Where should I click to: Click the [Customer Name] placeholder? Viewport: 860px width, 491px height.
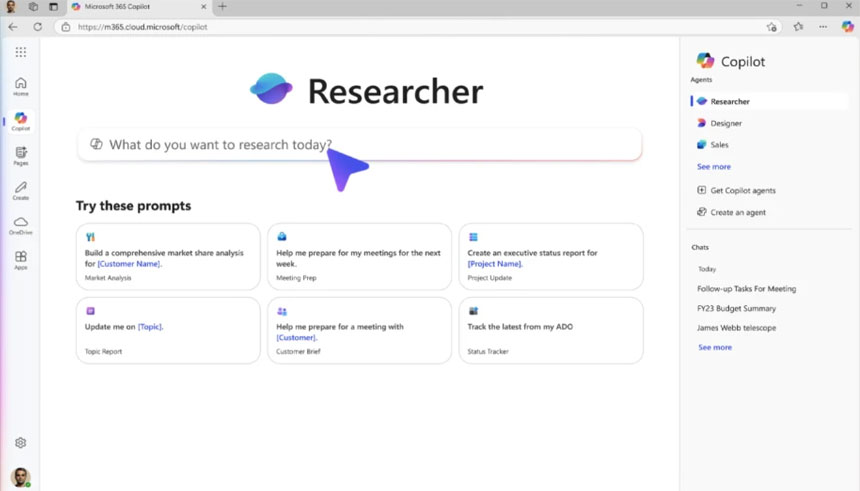(x=129, y=264)
